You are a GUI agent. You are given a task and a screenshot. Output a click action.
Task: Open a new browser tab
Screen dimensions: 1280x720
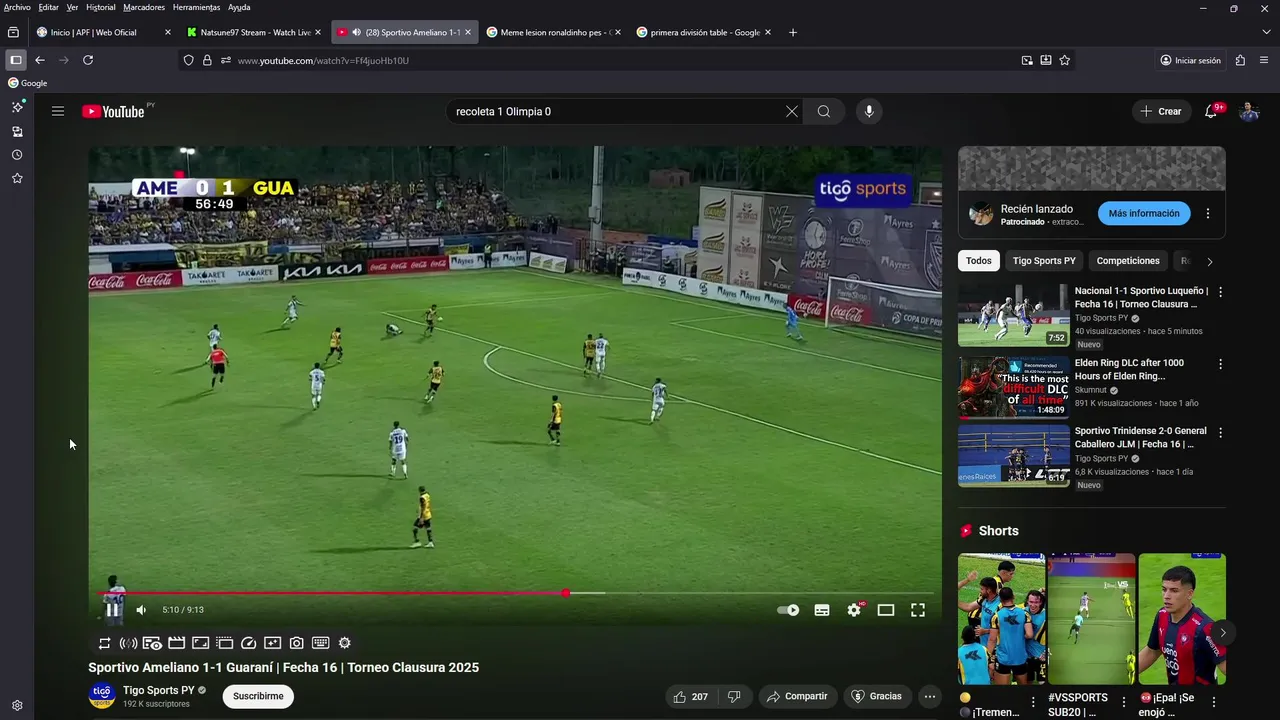[793, 32]
